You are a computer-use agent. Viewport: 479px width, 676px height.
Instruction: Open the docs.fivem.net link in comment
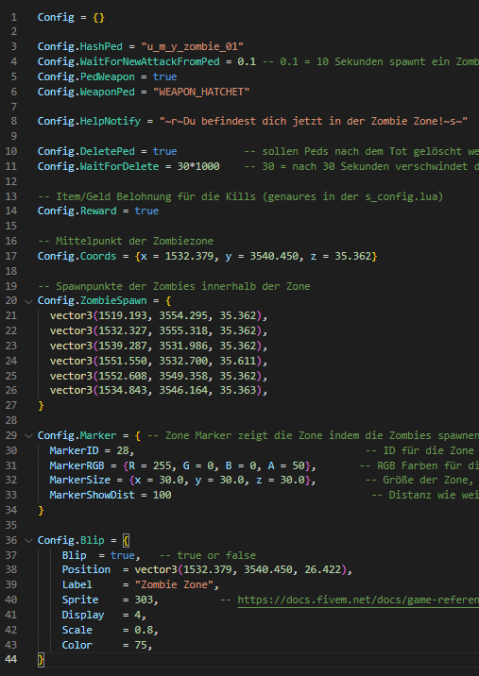(358, 600)
